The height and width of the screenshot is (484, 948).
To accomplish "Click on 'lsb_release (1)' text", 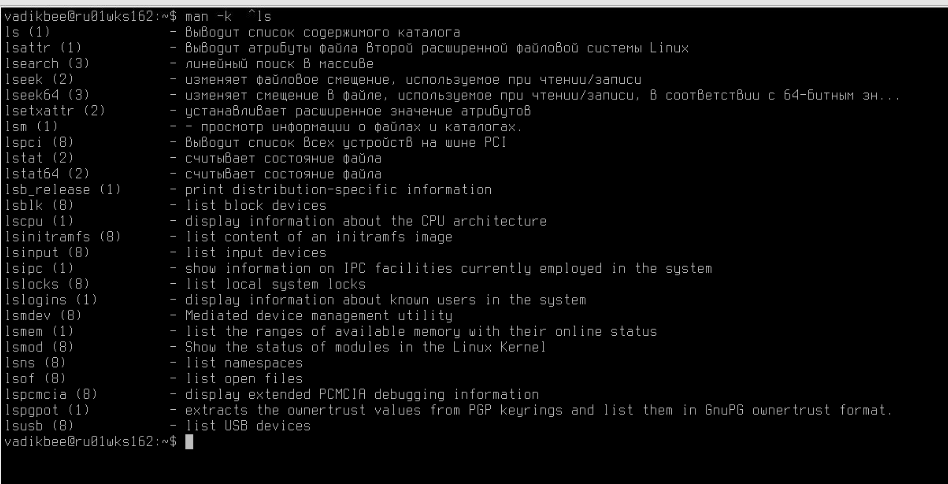I will click(x=63, y=190).
